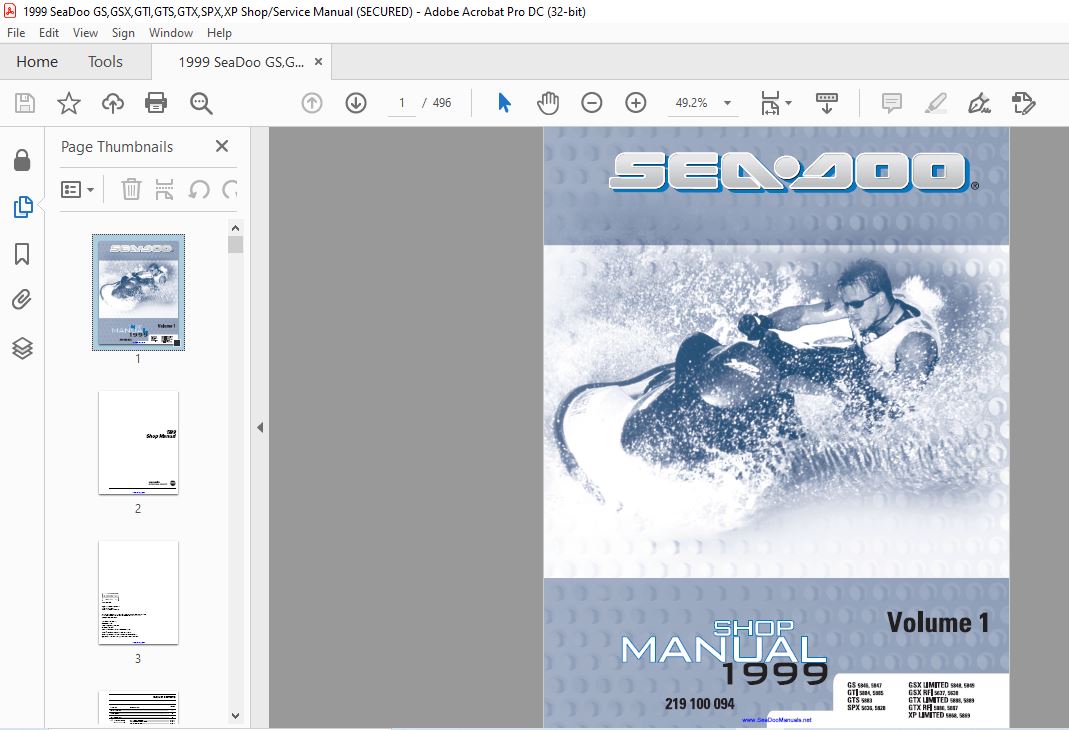This screenshot has width=1069, height=730.
Task: Open the Window menu
Action: click(x=170, y=33)
